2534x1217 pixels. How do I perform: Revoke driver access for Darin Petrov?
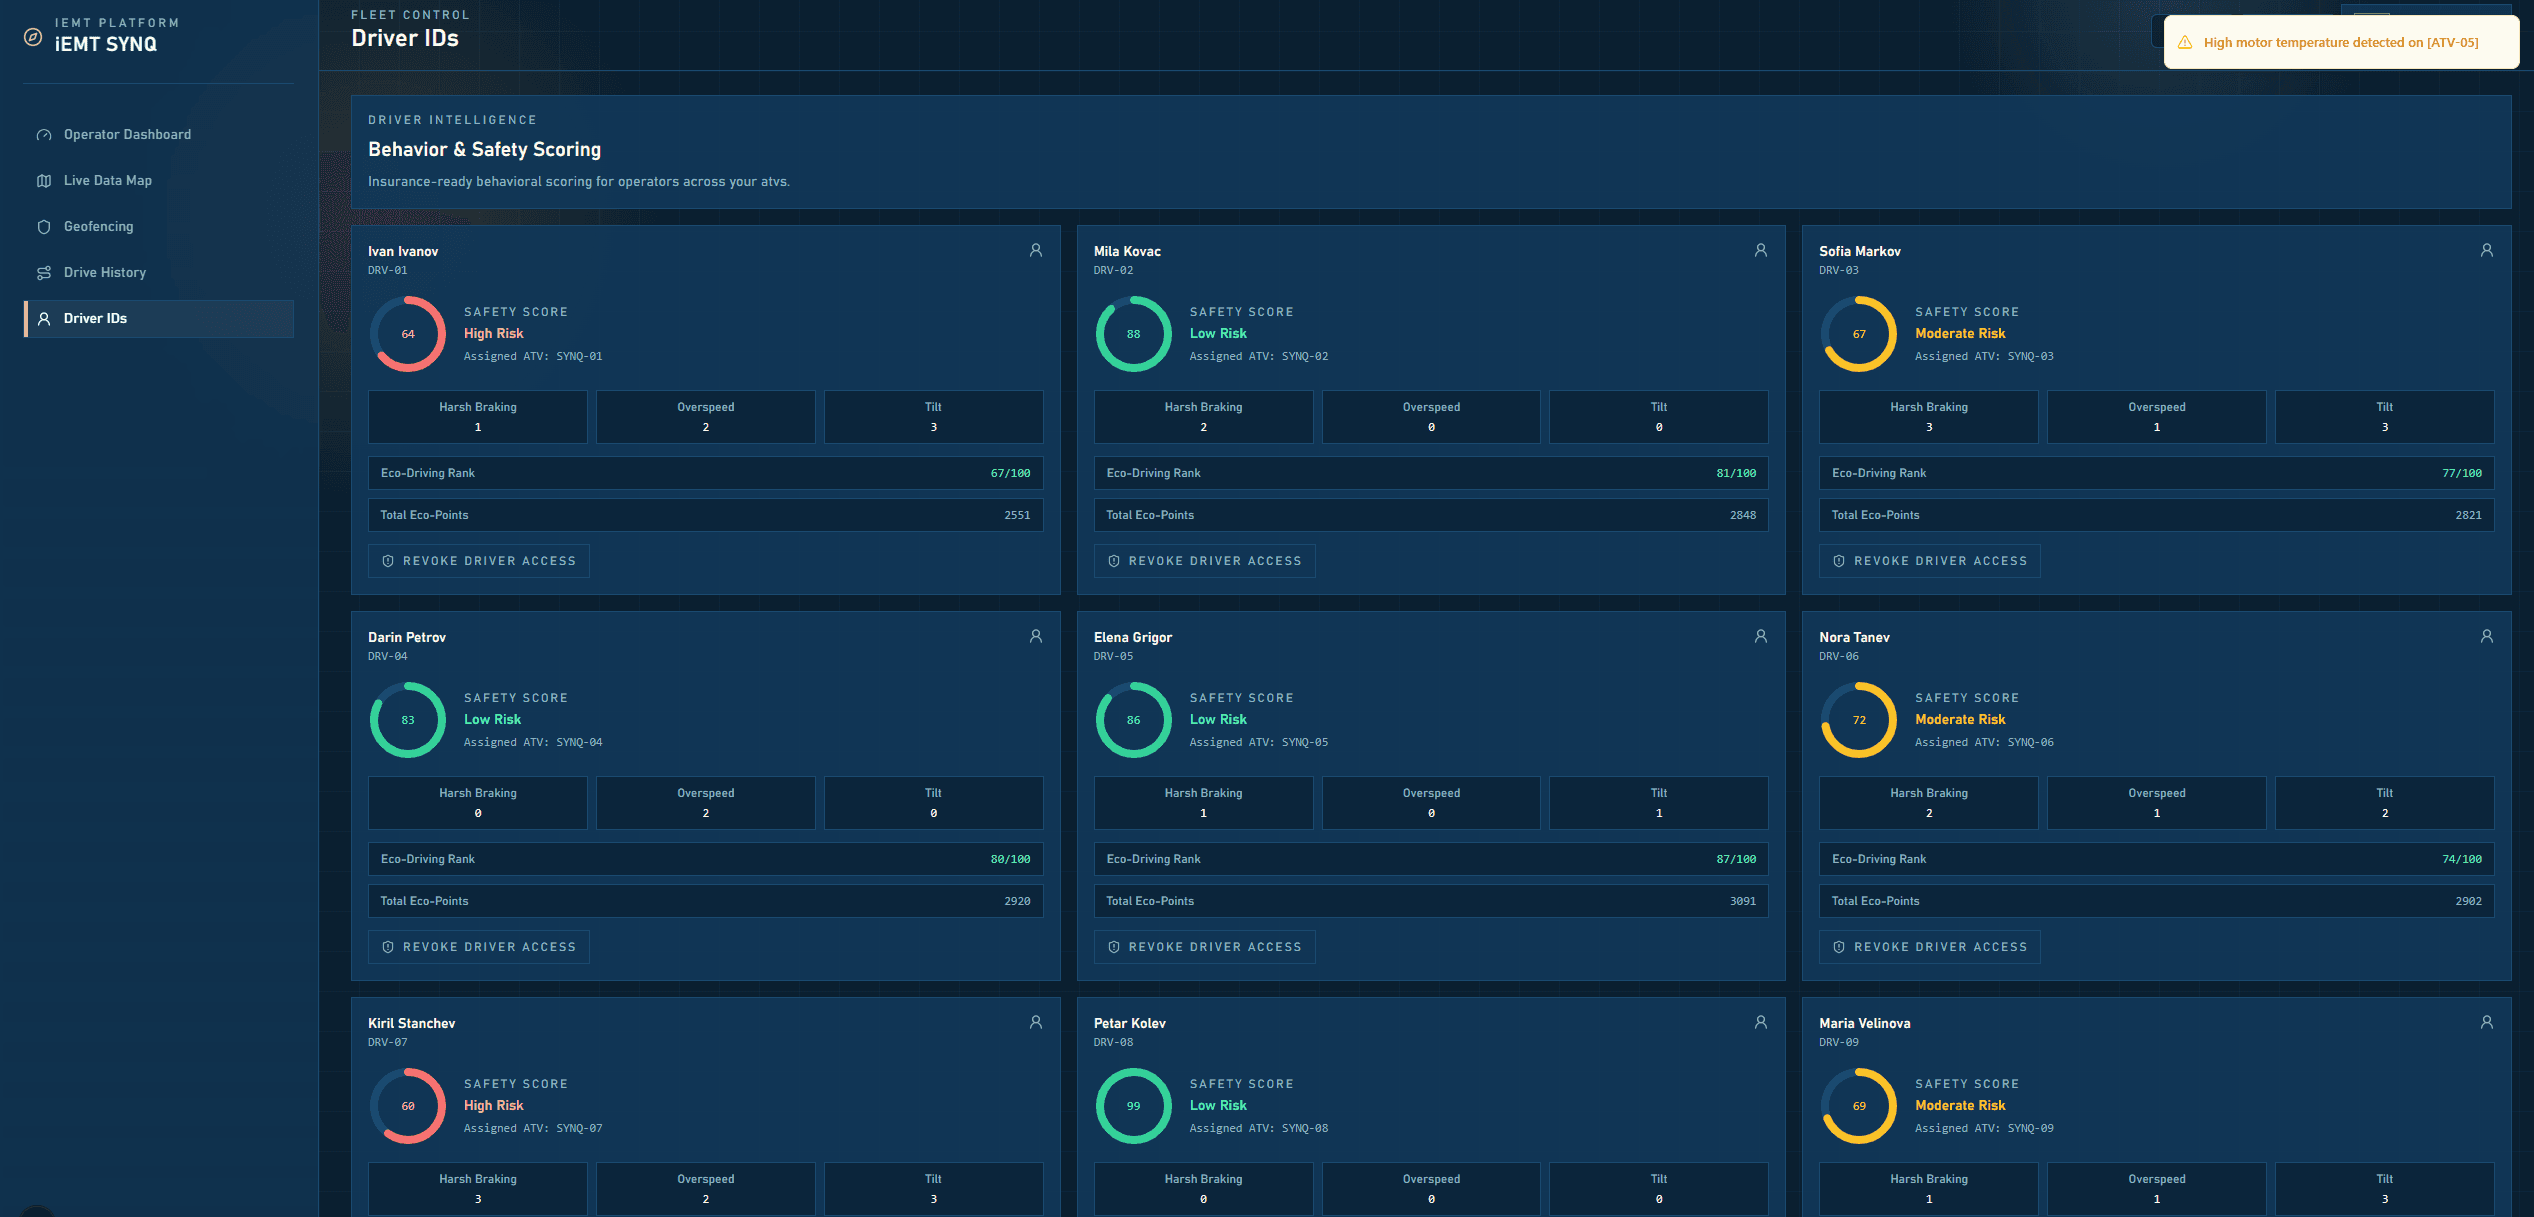(x=479, y=947)
